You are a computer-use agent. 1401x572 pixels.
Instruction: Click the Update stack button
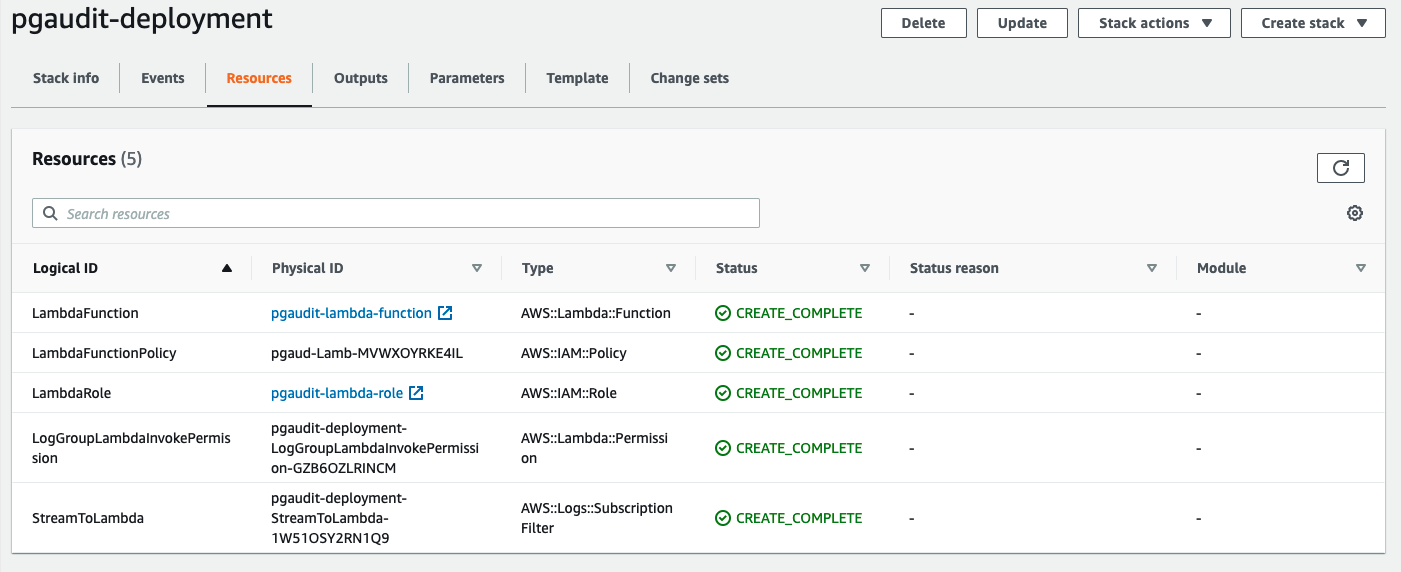coord(1022,23)
